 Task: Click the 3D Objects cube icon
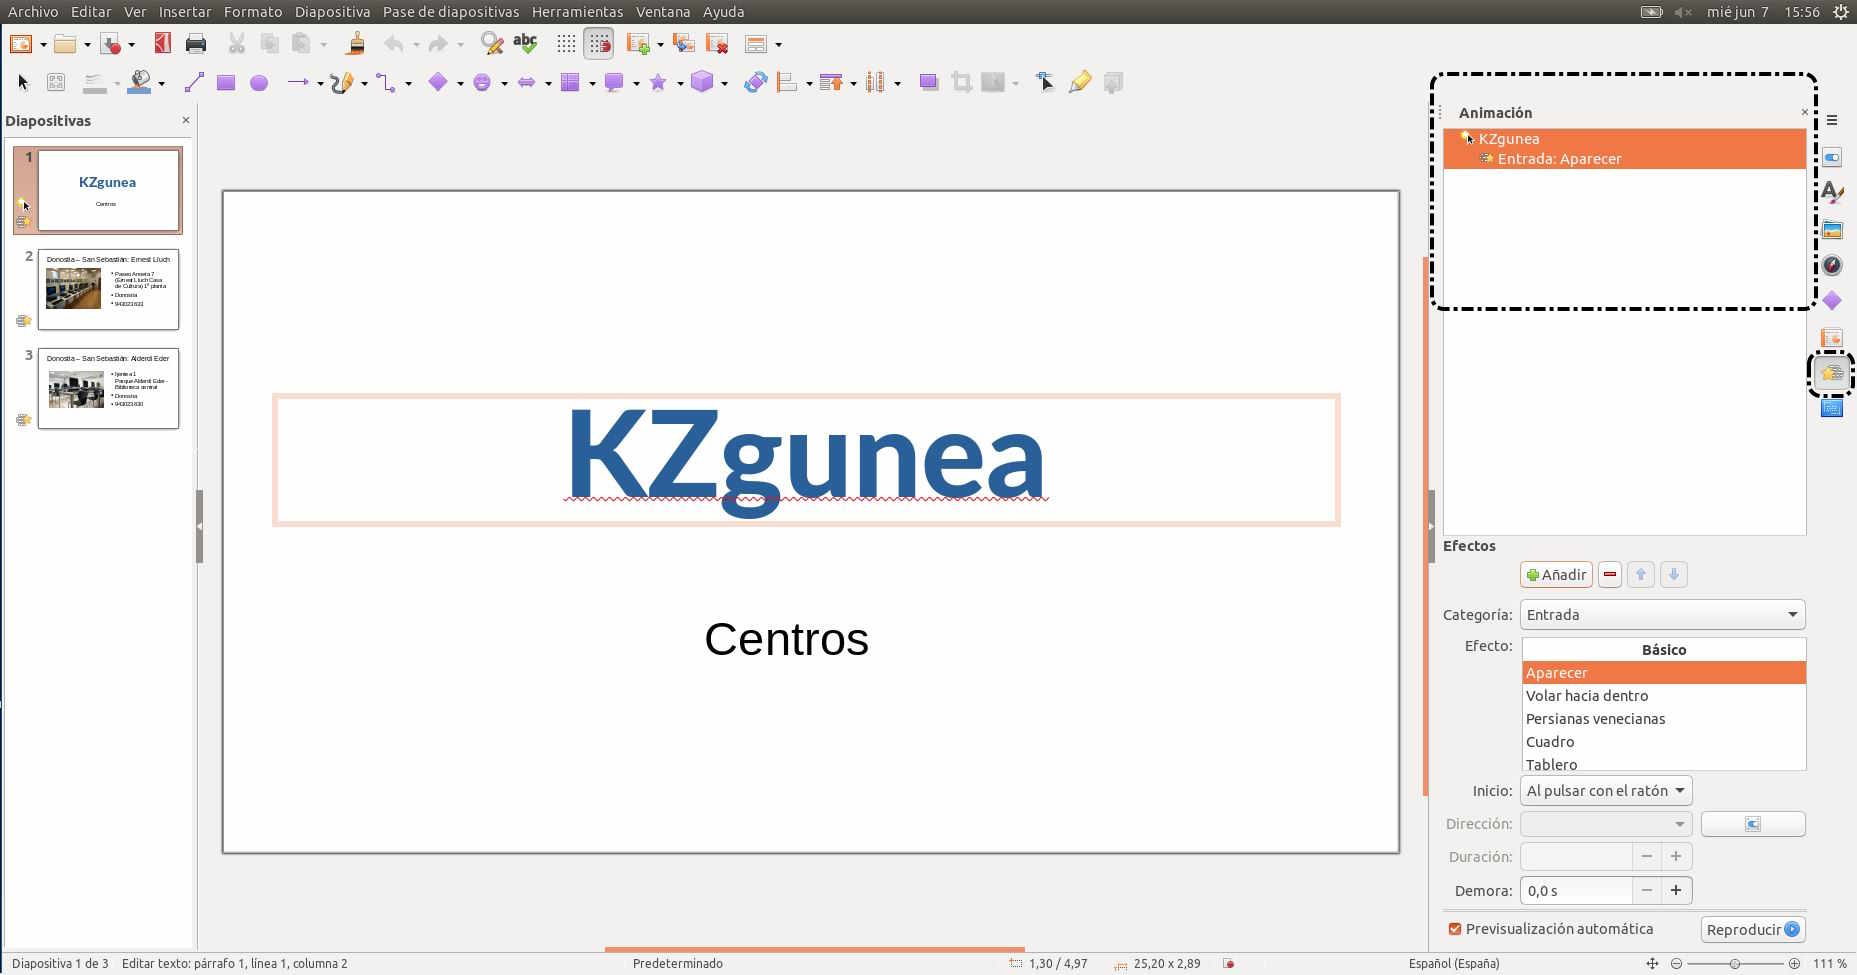(702, 82)
